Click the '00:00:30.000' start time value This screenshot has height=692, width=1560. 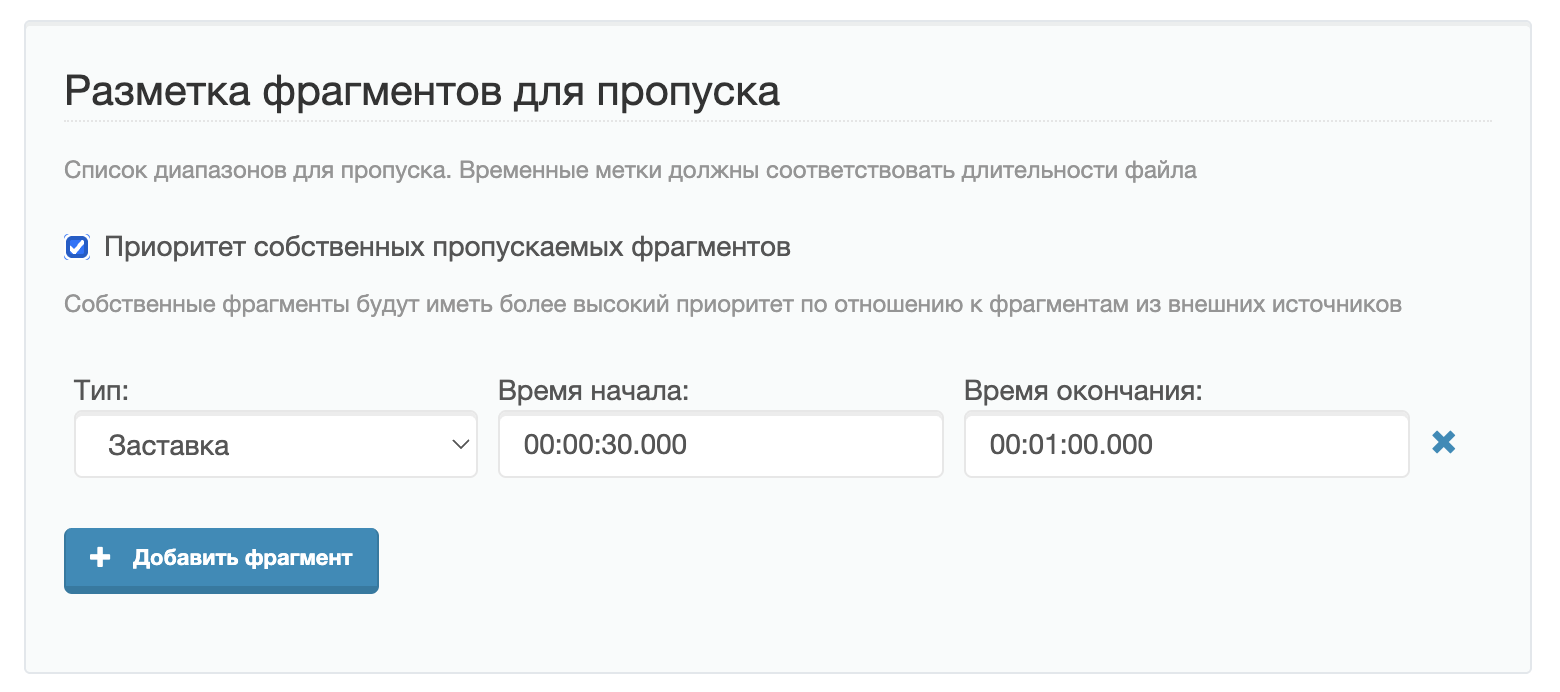(605, 445)
